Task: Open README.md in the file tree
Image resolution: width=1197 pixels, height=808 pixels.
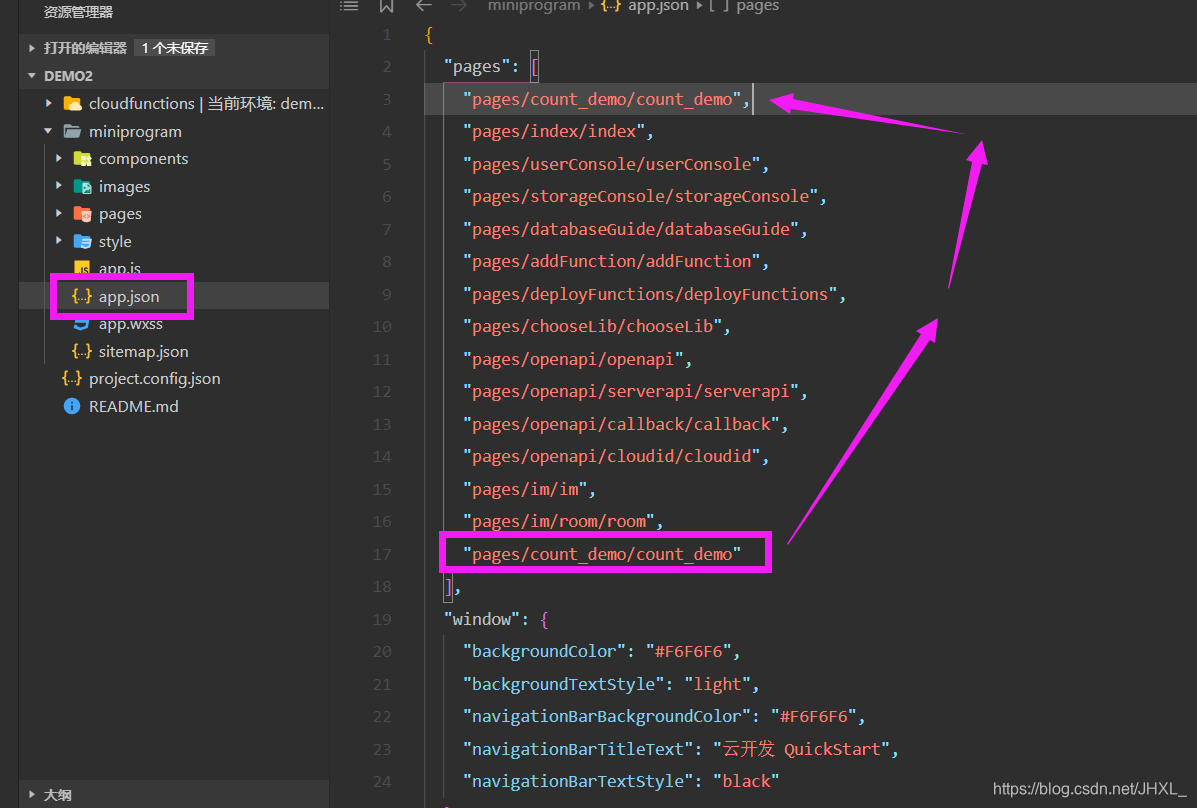Action: tap(134, 406)
